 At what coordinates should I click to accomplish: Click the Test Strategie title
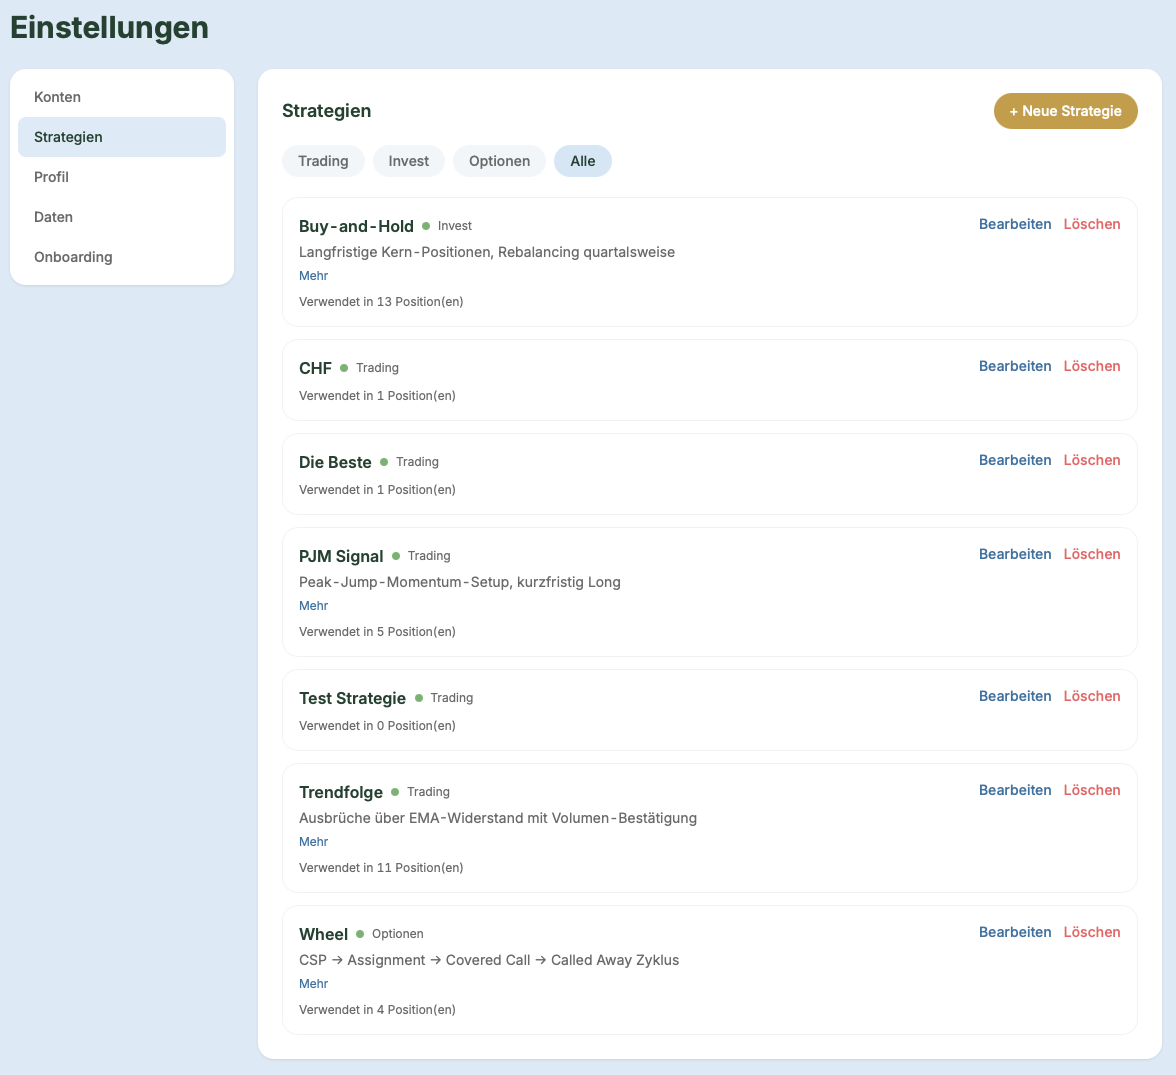click(352, 698)
